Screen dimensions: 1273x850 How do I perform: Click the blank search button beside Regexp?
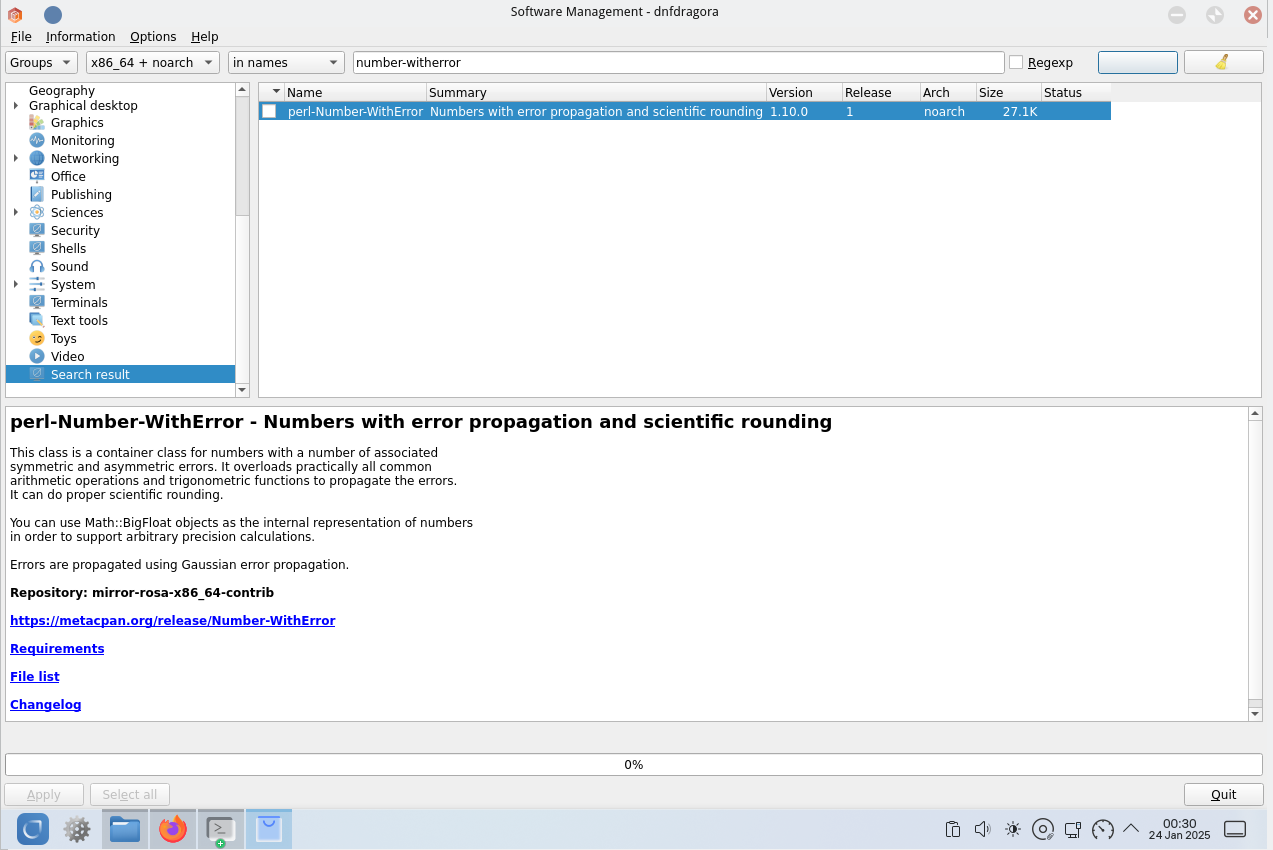1138,62
